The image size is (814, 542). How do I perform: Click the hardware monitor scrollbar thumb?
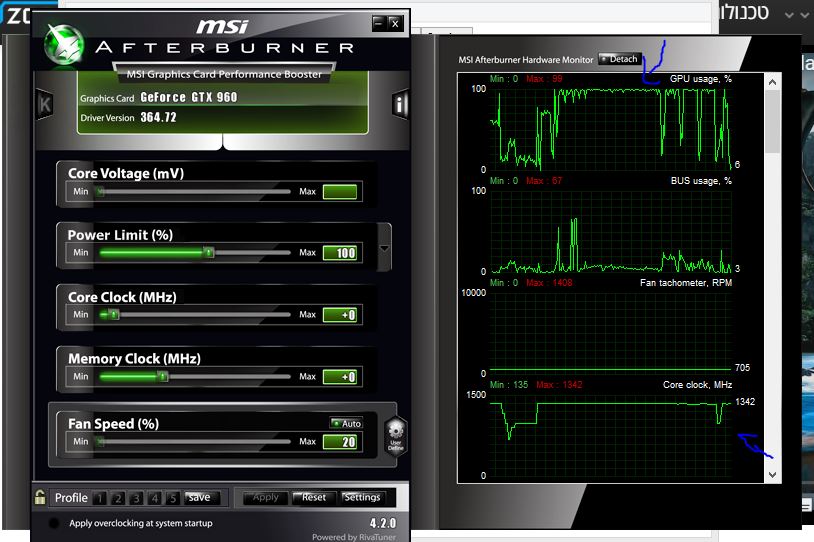click(x=772, y=121)
